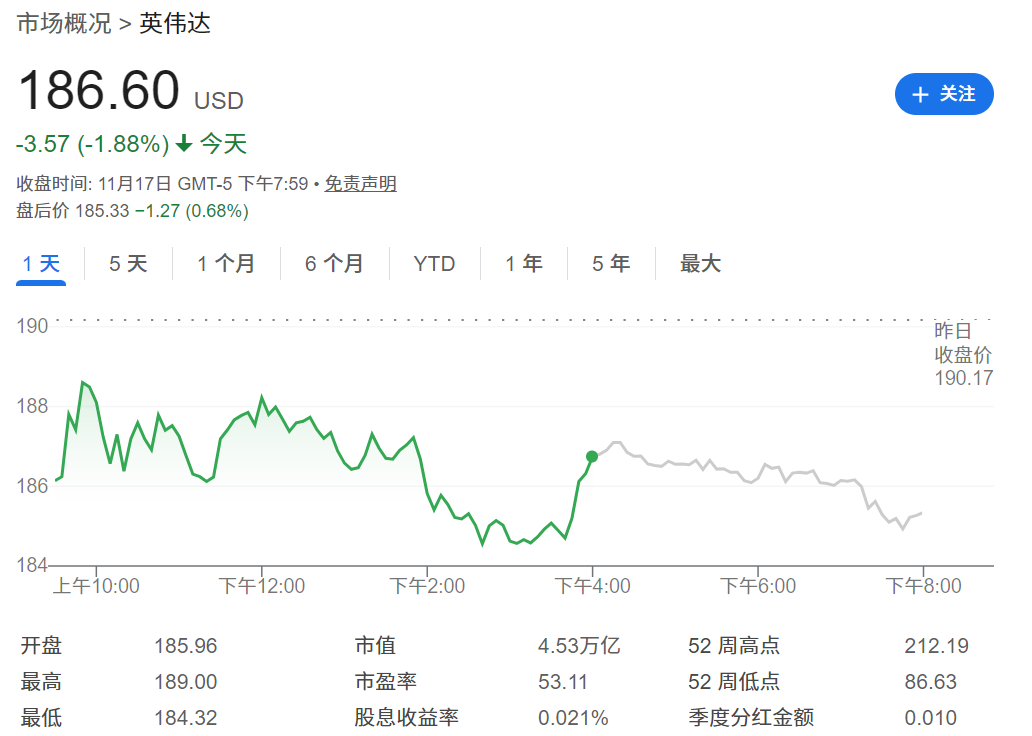
Task: Open the 免责声明 disclaimer link
Action: pos(362,185)
